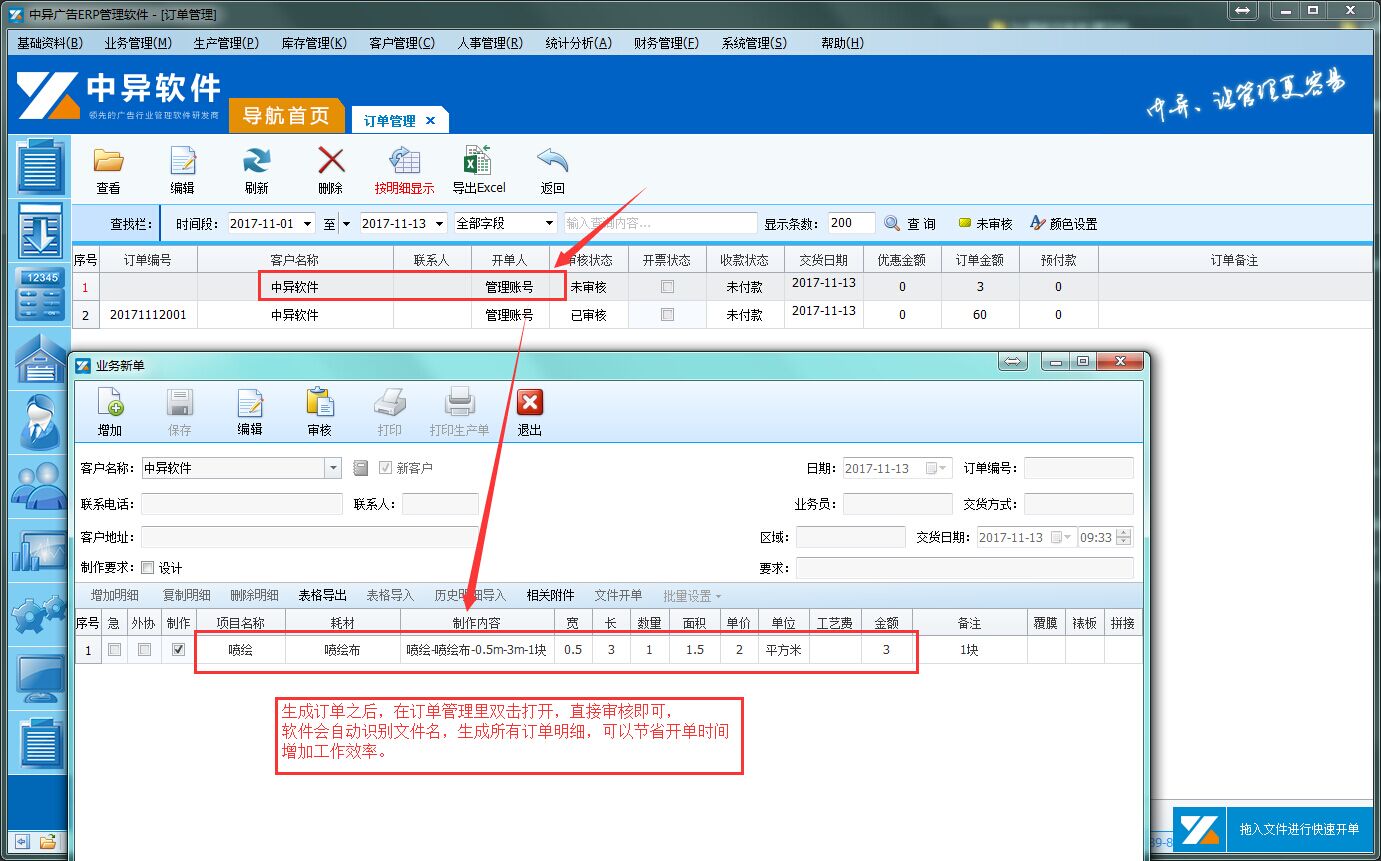
Task: Check 急 checkbox in detail row 1
Action: tap(114, 650)
